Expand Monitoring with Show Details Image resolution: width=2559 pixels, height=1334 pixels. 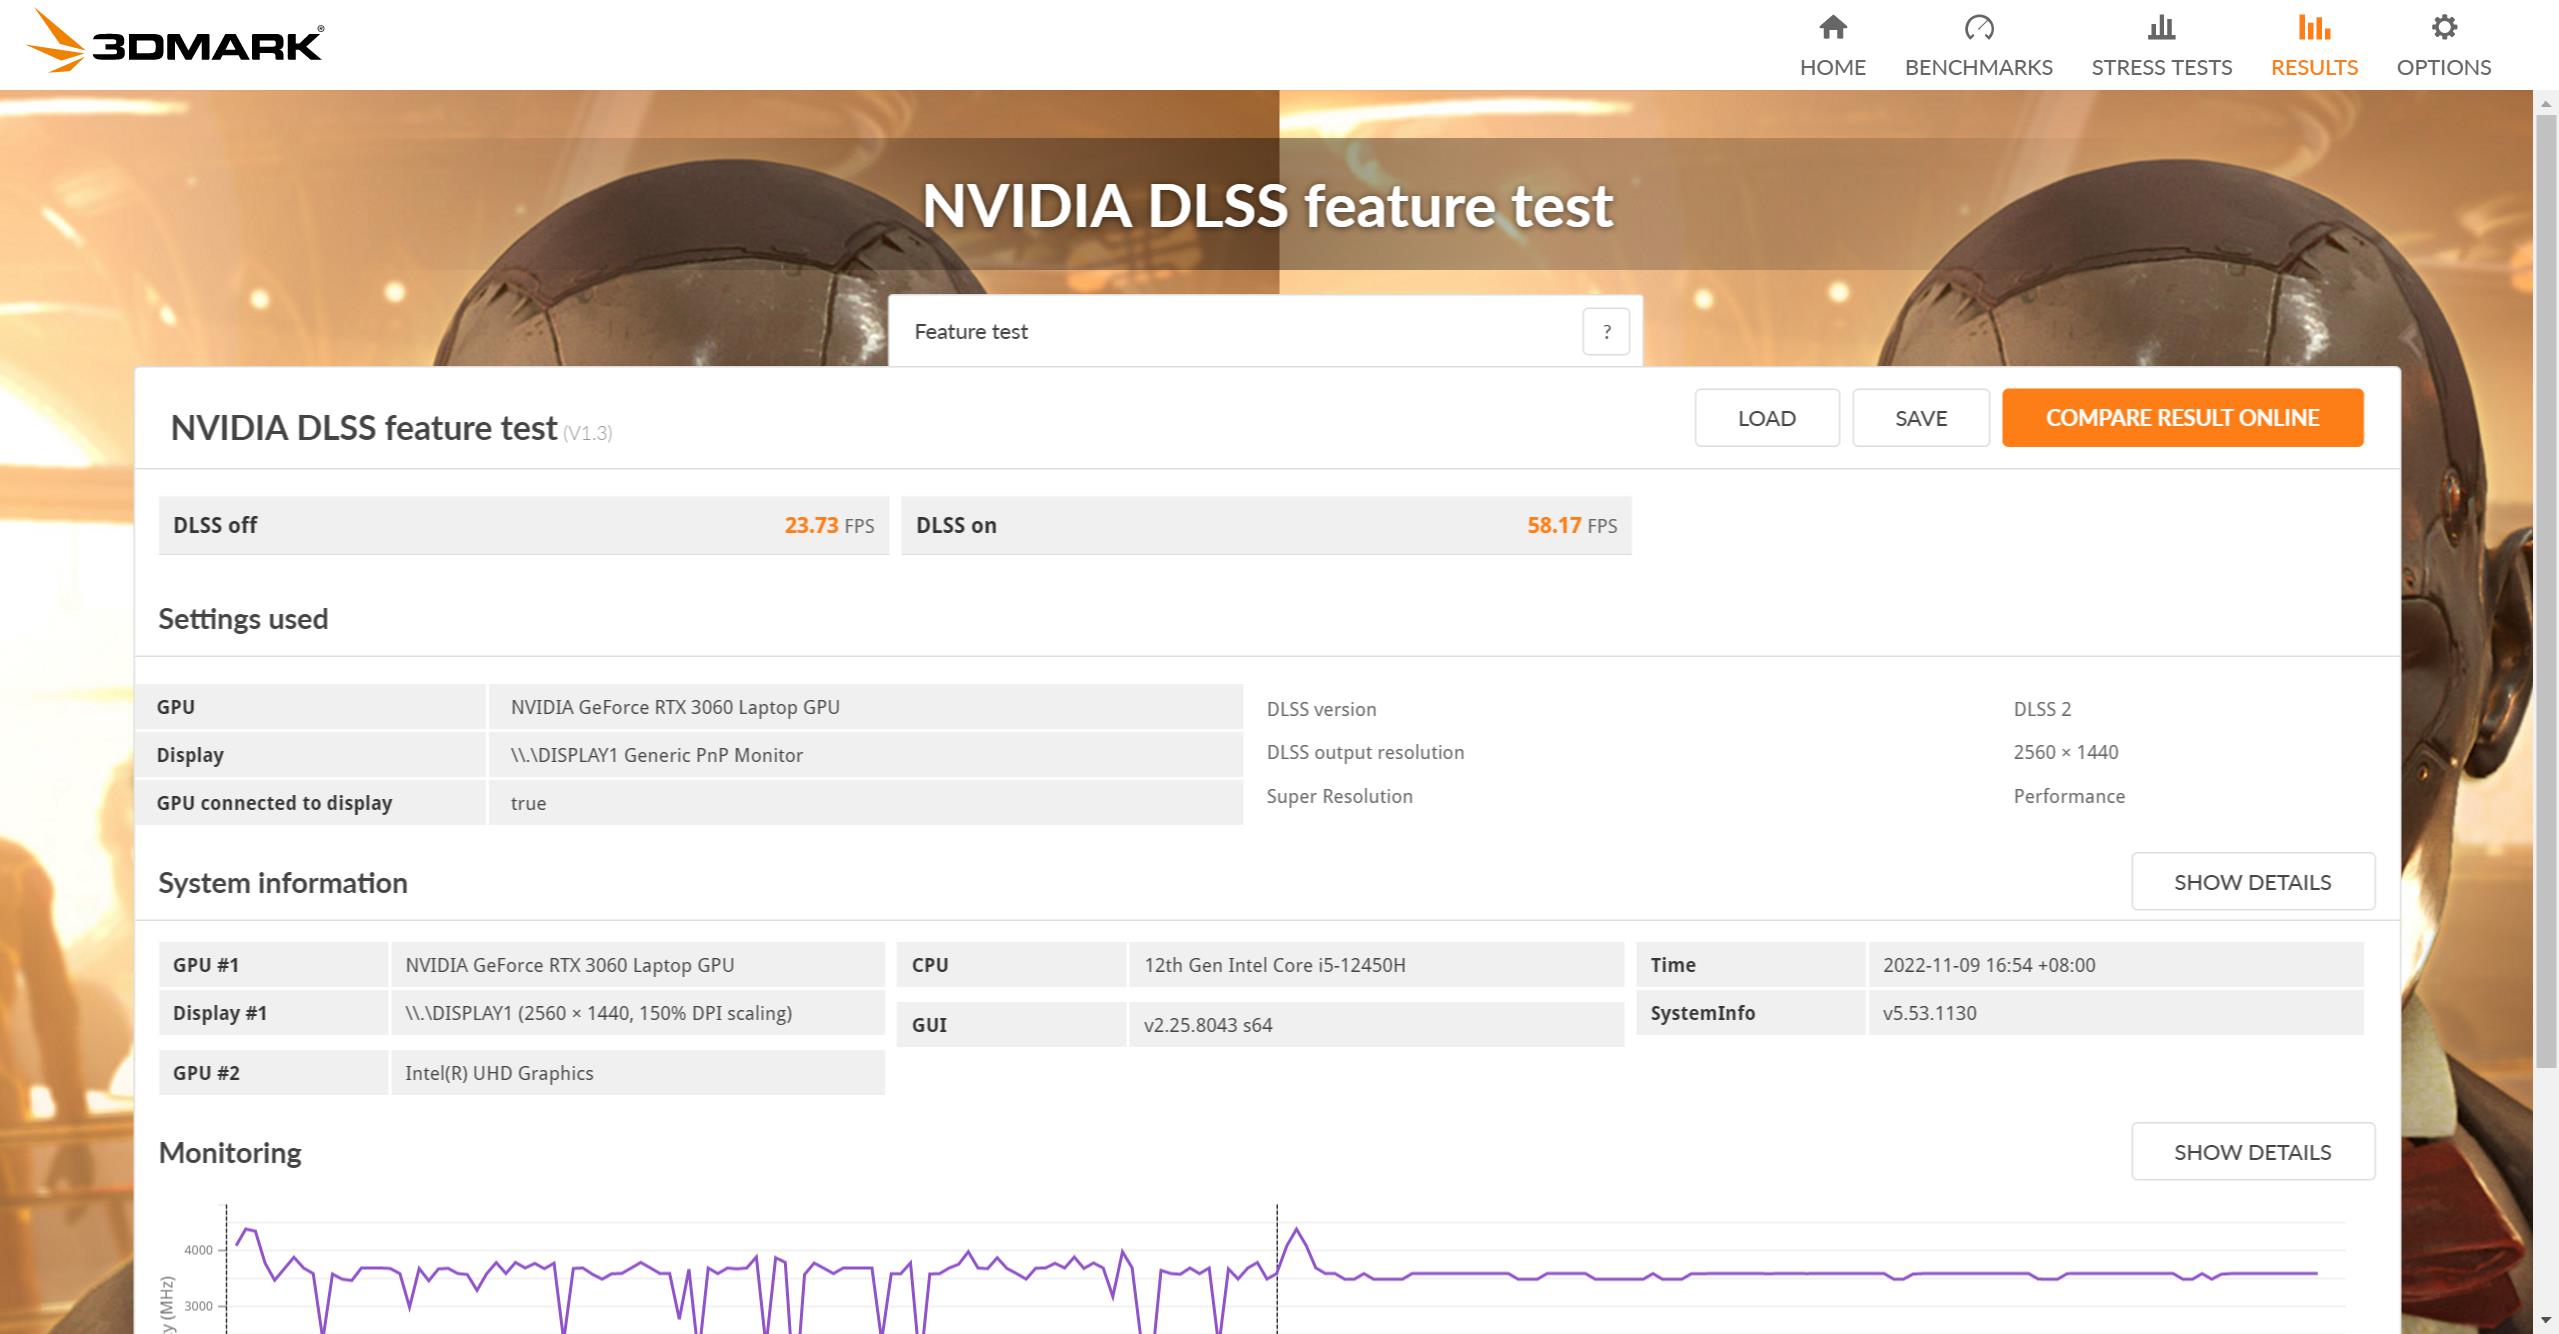click(2252, 1152)
